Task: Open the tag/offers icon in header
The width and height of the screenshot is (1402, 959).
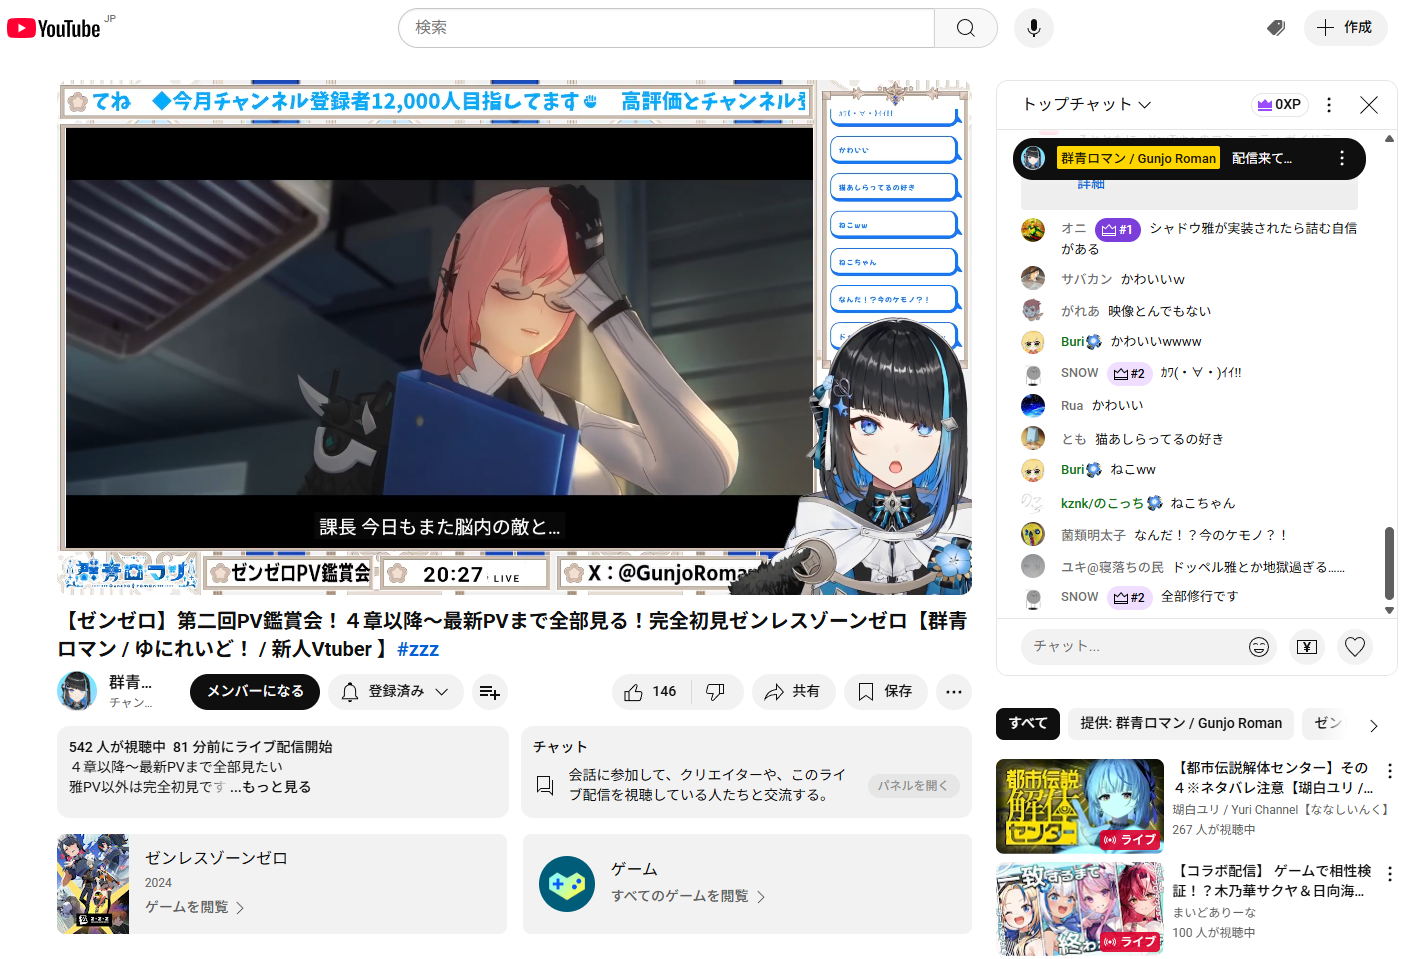Action: click(x=1275, y=28)
